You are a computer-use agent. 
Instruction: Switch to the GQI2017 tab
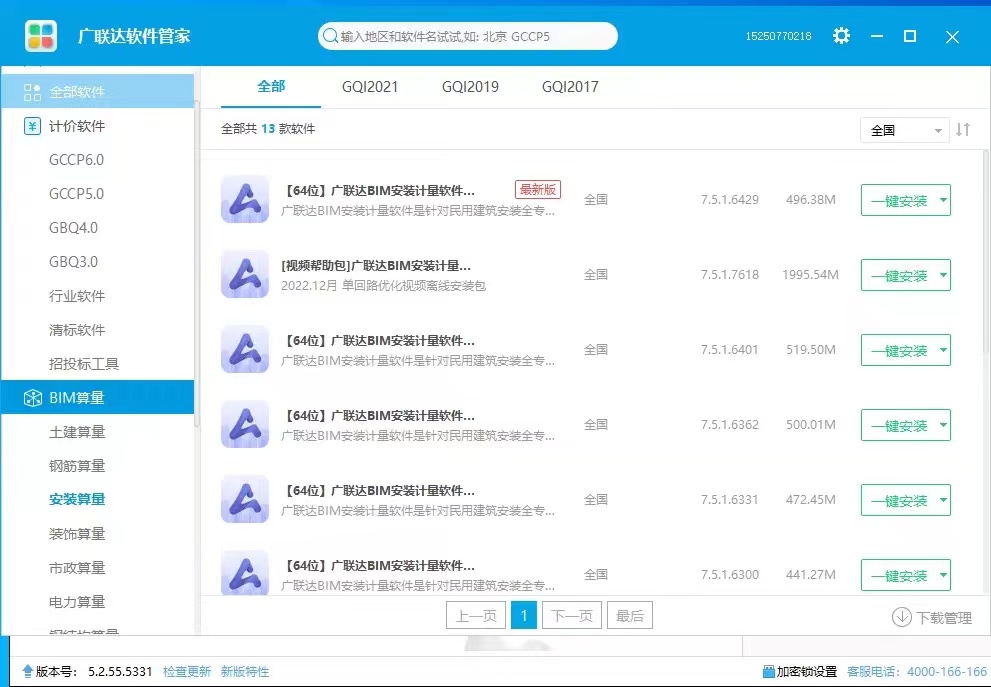coord(570,87)
